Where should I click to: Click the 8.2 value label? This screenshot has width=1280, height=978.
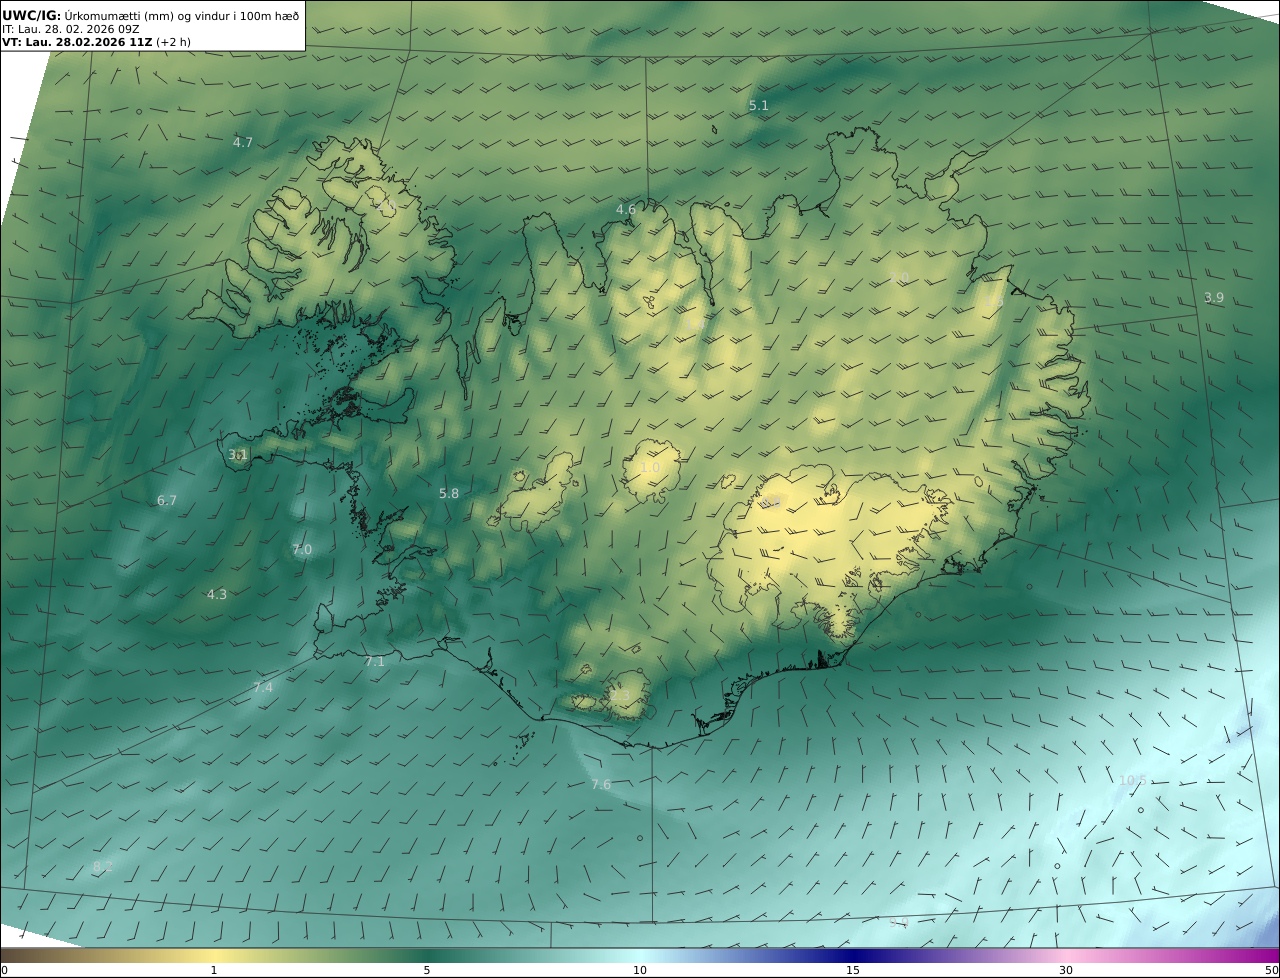[102, 866]
